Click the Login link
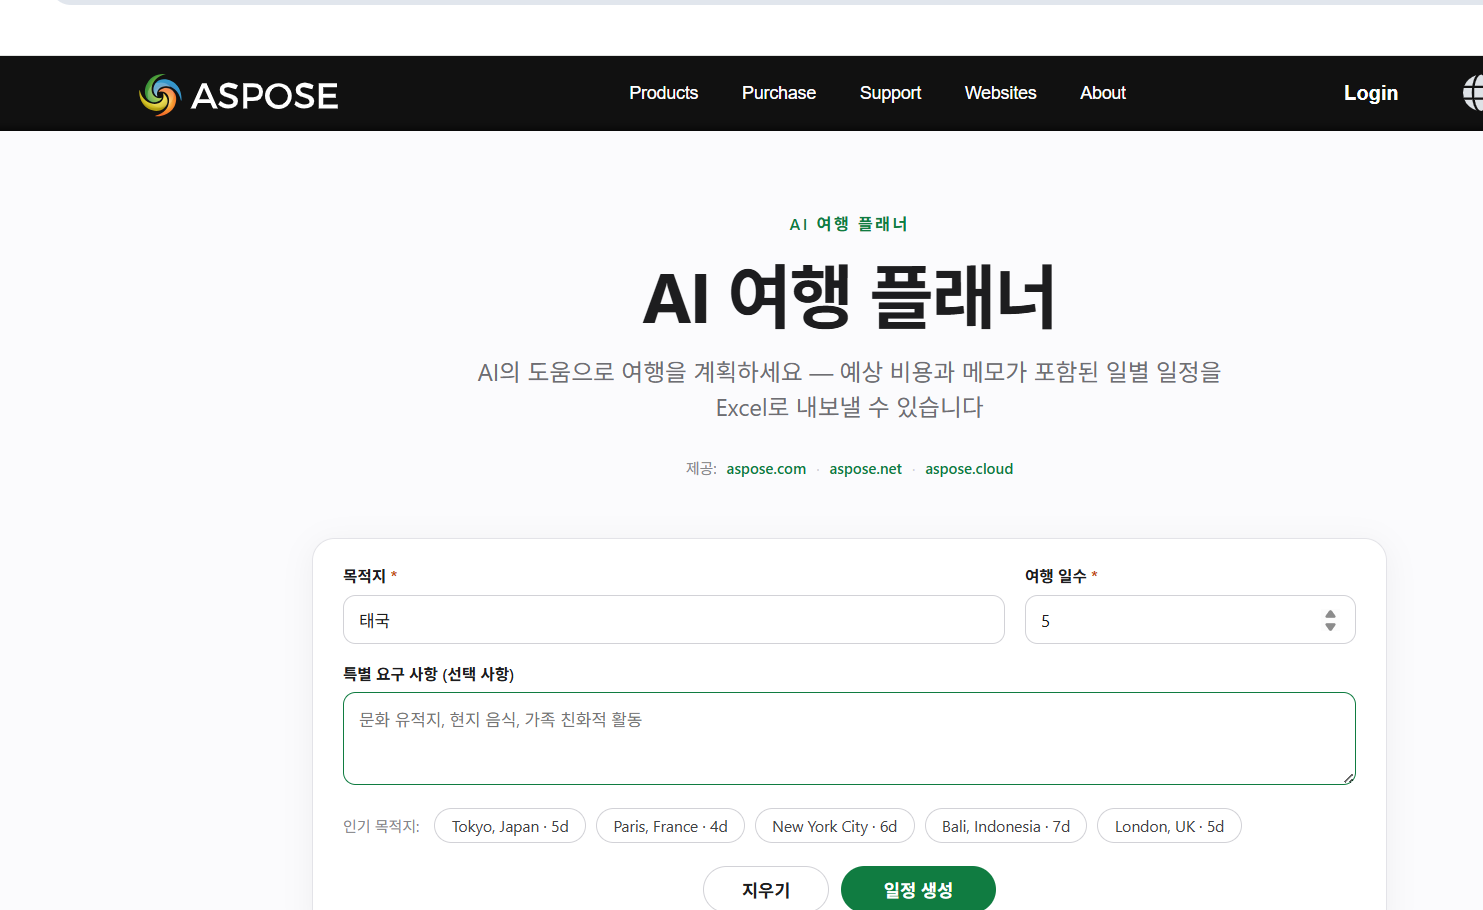The image size is (1483, 910). coord(1371,93)
